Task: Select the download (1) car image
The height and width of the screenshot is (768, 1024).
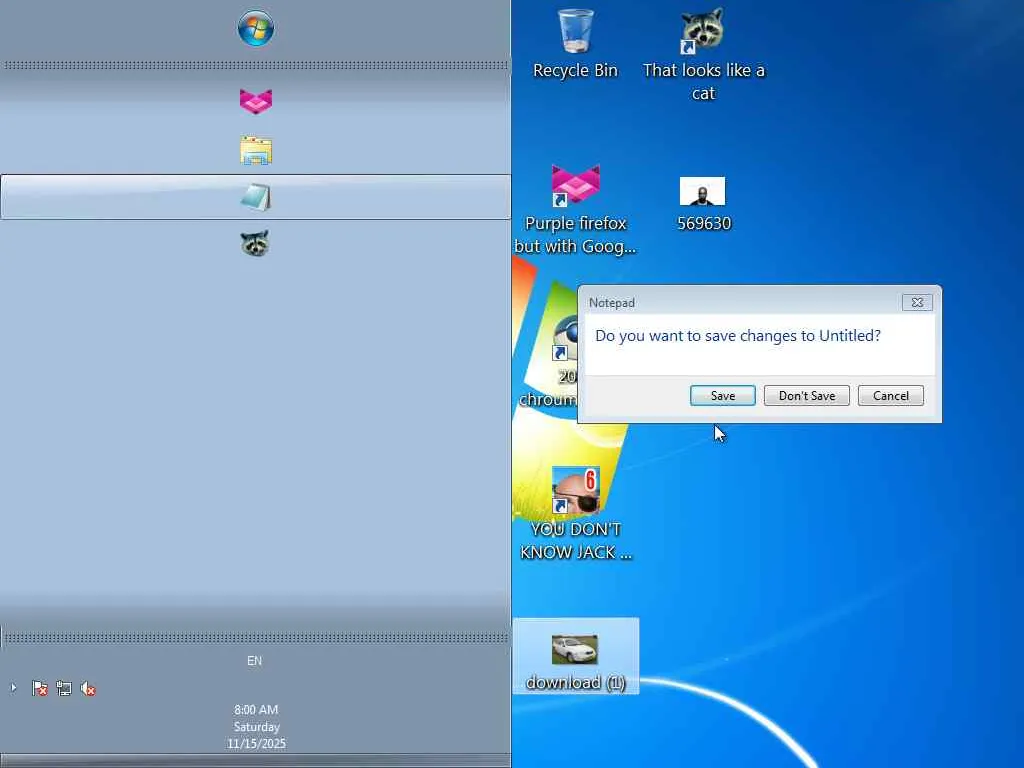Action: [575, 656]
